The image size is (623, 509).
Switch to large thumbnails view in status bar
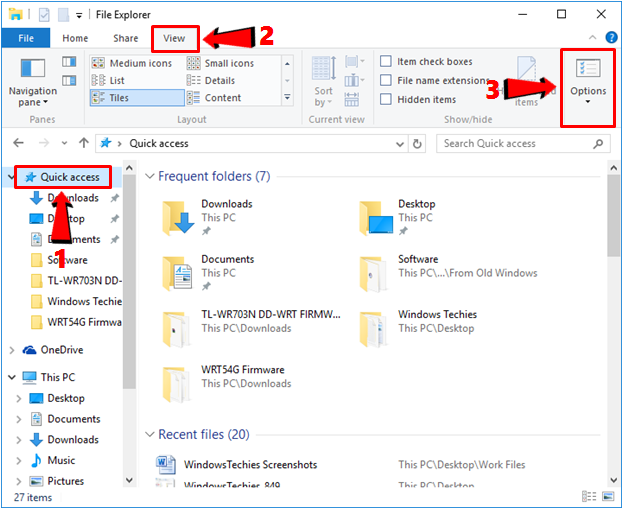point(608,497)
